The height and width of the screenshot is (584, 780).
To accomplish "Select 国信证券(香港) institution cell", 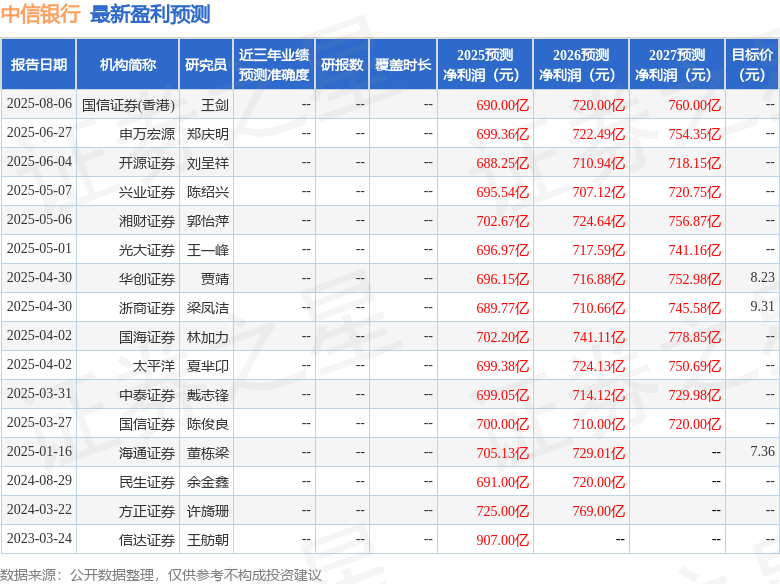I will pyautogui.click(x=128, y=105).
